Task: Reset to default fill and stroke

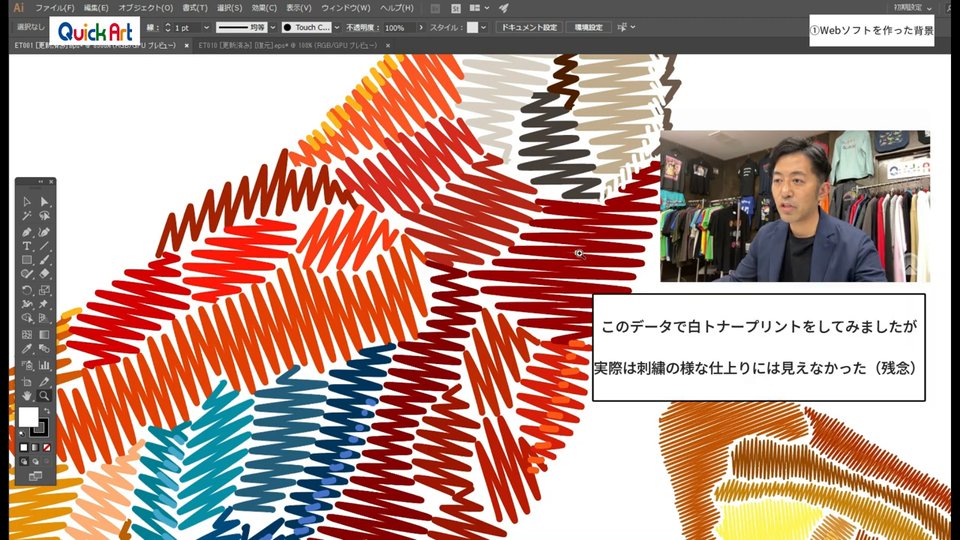Action: pyautogui.click(x=22, y=433)
